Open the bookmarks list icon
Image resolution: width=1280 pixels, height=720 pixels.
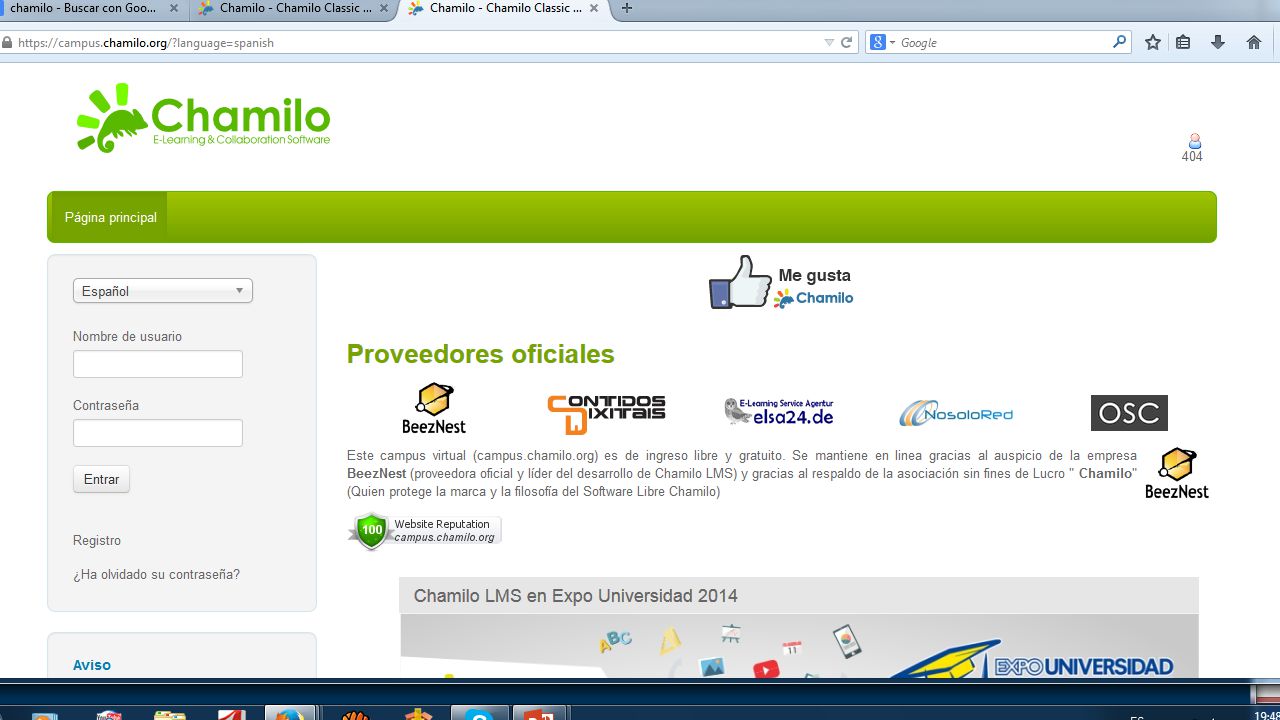(x=1183, y=43)
